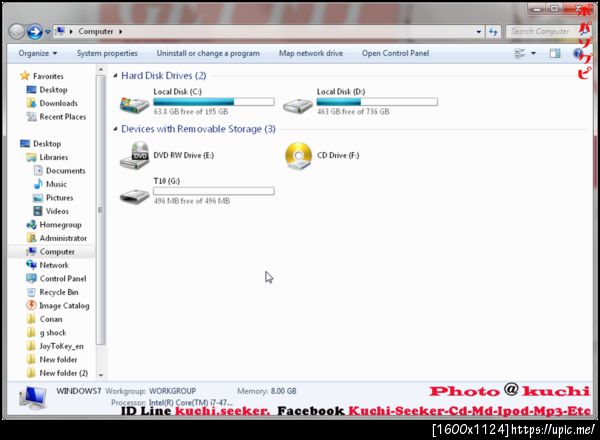The image size is (600, 440).
Task: Open the Documents library
Action: [x=59, y=171]
